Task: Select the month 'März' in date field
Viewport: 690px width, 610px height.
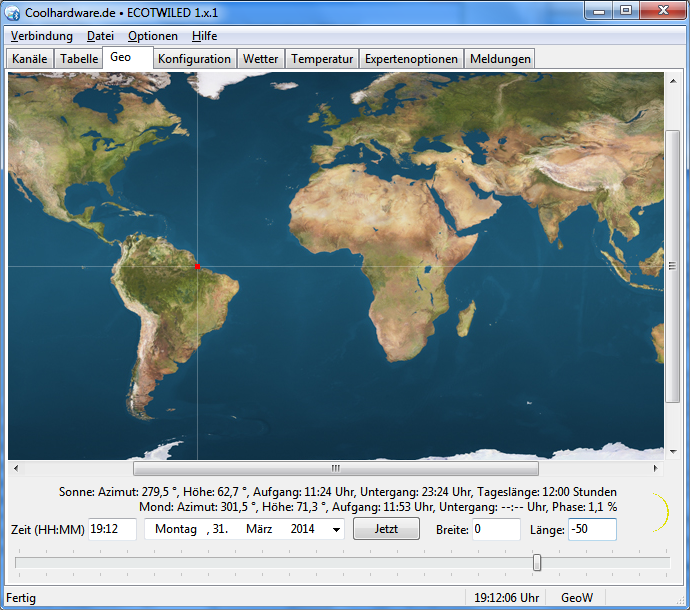Action: pyautogui.click(x=259, y=529)
